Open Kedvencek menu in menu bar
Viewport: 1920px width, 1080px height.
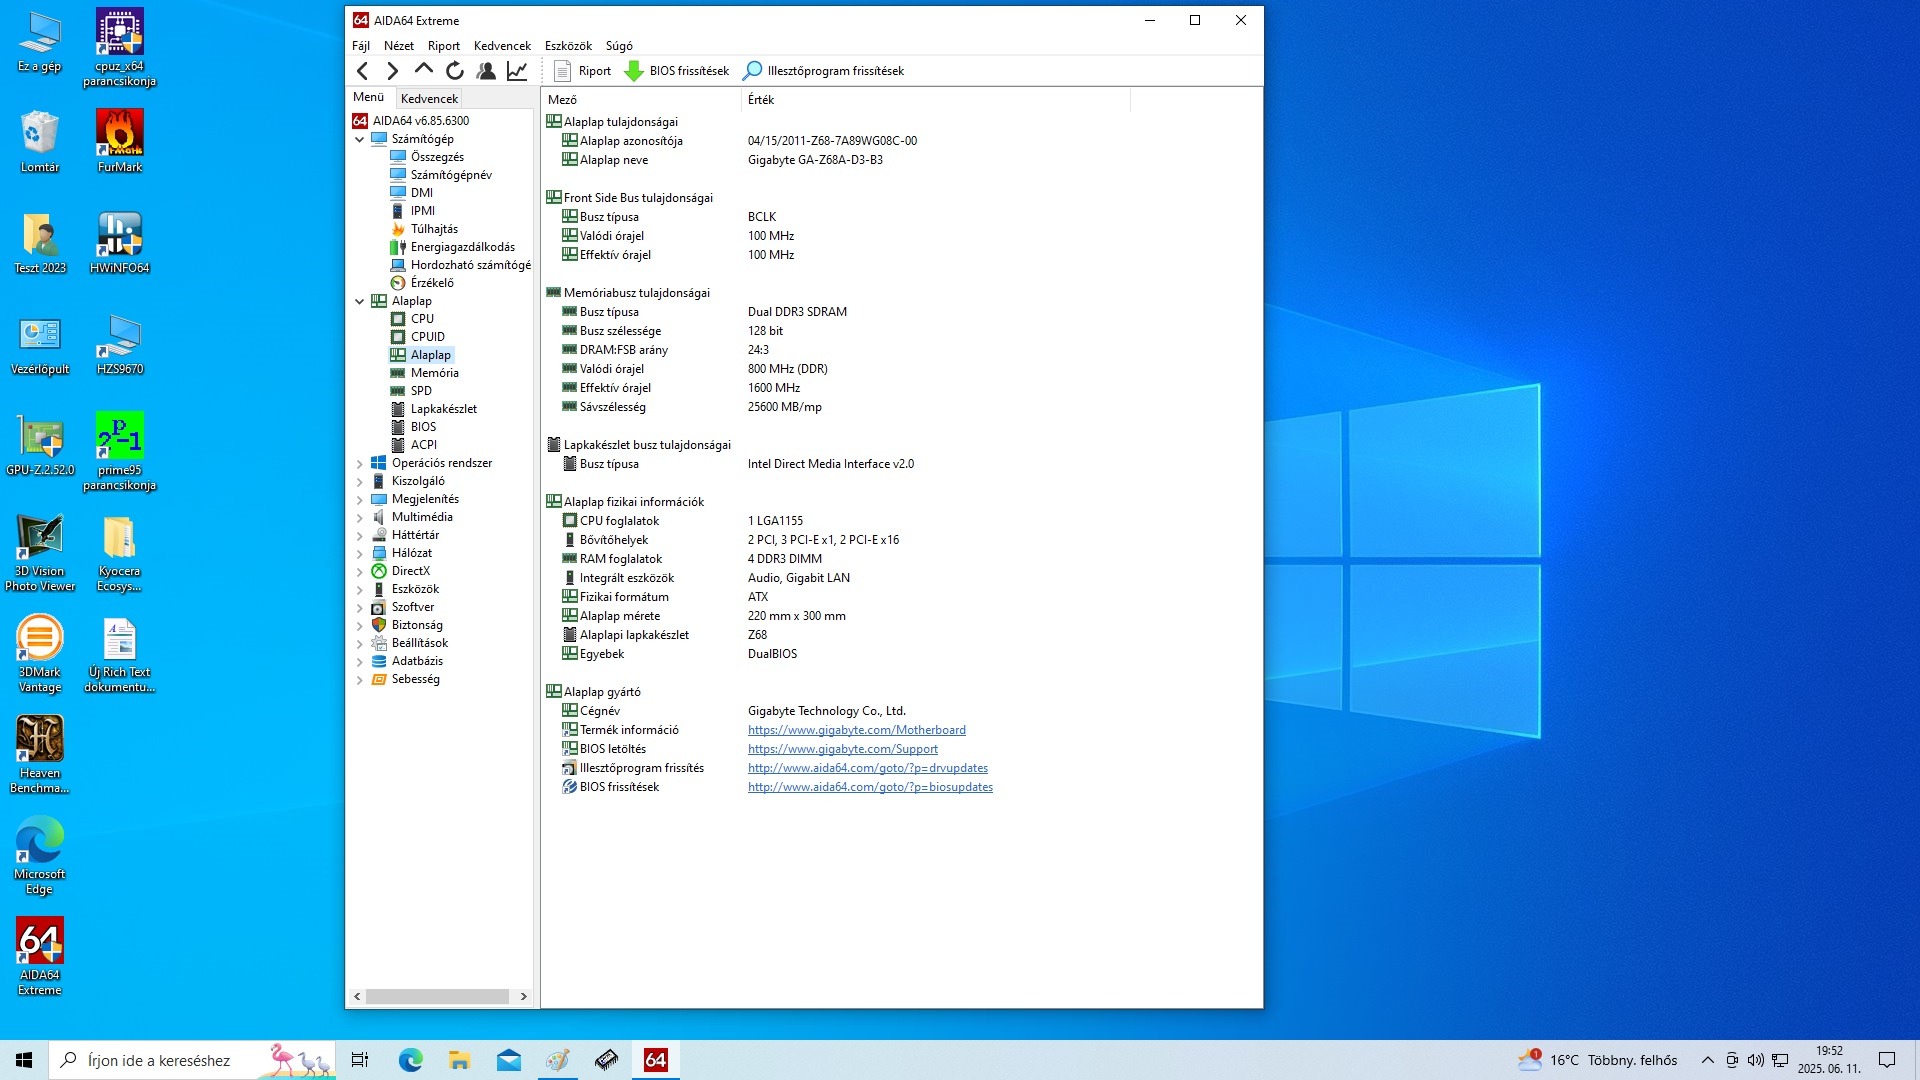[502, 46]
